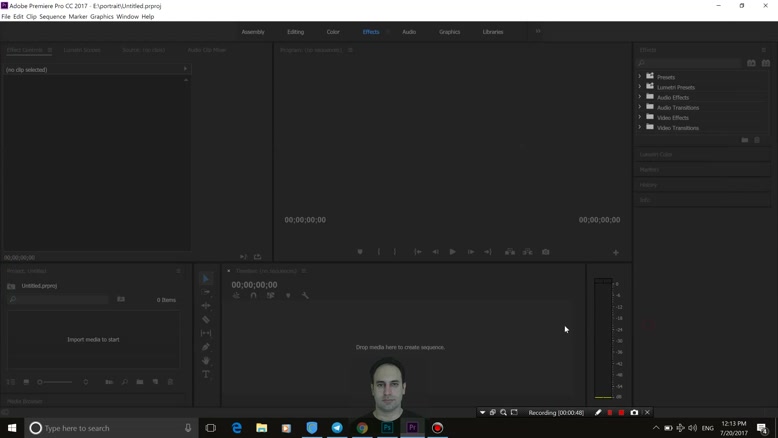Viewport: 778px width, 438px height.
Task: Expand the Video Effects folder
Action: (x=640, y=118)
